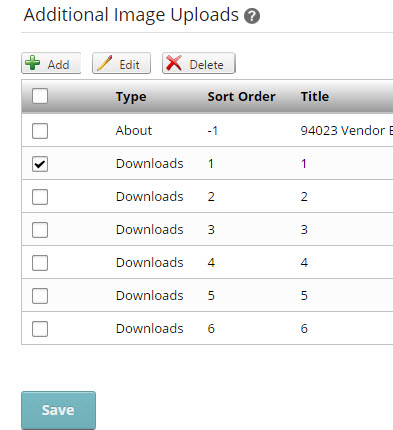
Task: Tick the Downloads row 4 checkbox
Action: (40, 263)
